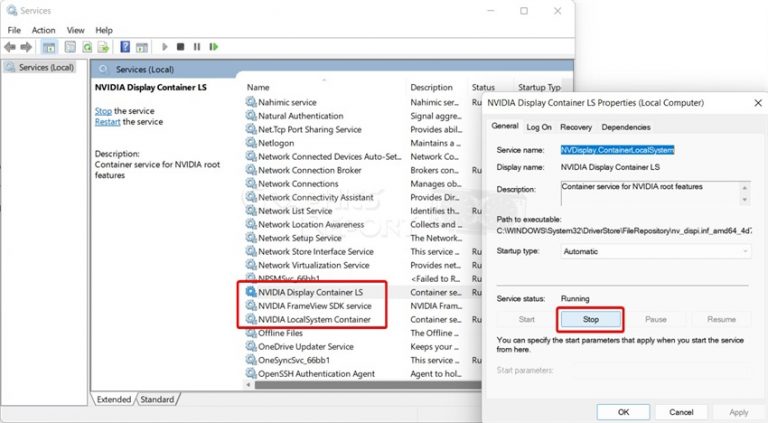This screenshot has height=423, width=768.
Task: Select gear icon of Network Connections
Action: click(x=251, y=183)
